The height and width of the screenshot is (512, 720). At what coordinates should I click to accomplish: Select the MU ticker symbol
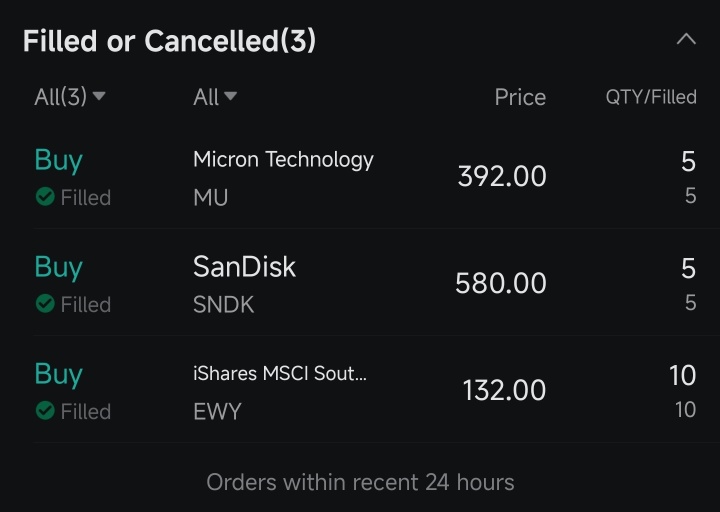(x=210, y=197)
